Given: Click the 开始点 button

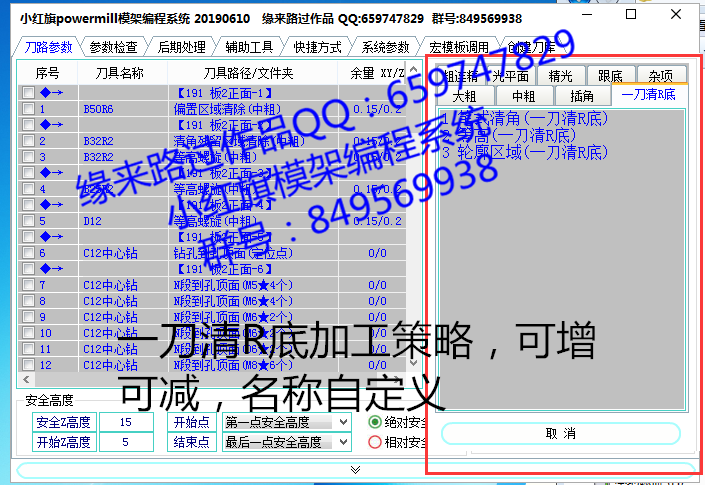Looking at the screenshot, I should pyautogui.click(x=192, y=422).
